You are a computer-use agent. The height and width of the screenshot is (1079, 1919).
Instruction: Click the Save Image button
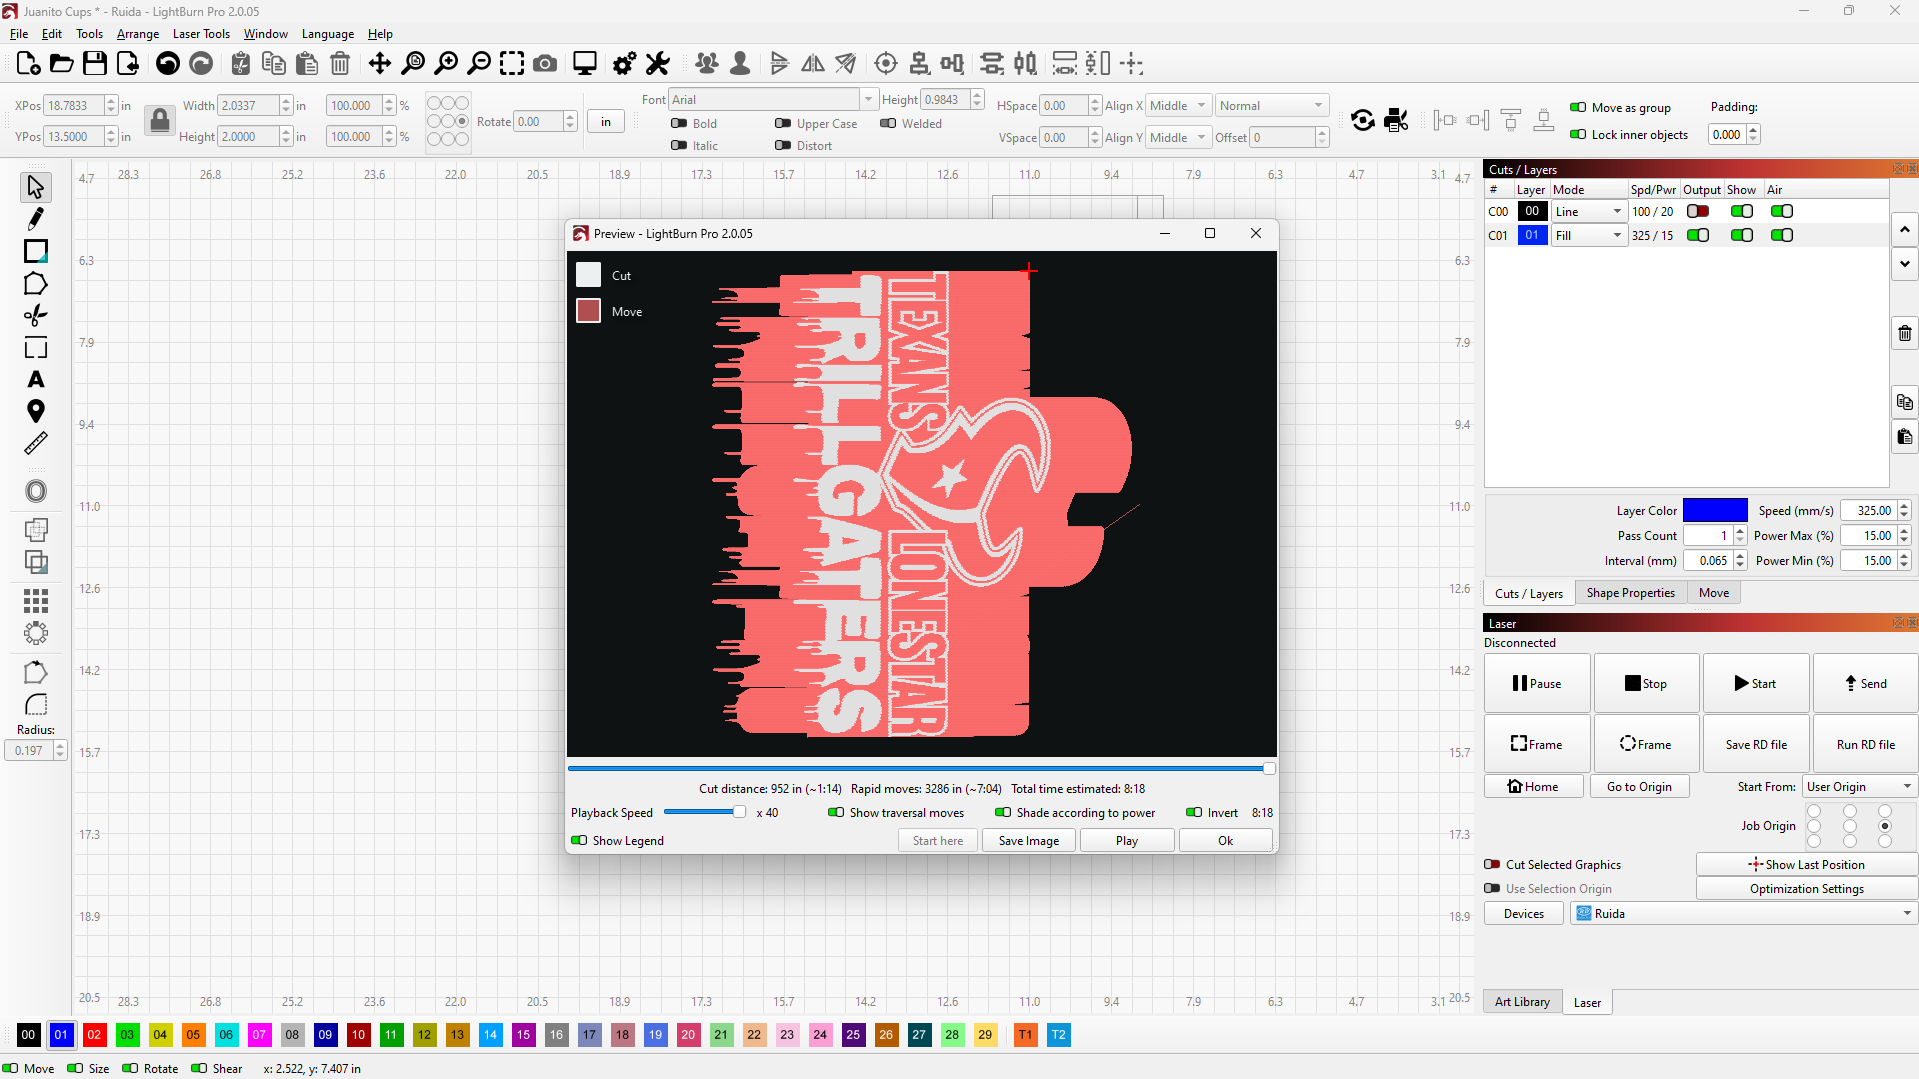tap(1028, 841)
